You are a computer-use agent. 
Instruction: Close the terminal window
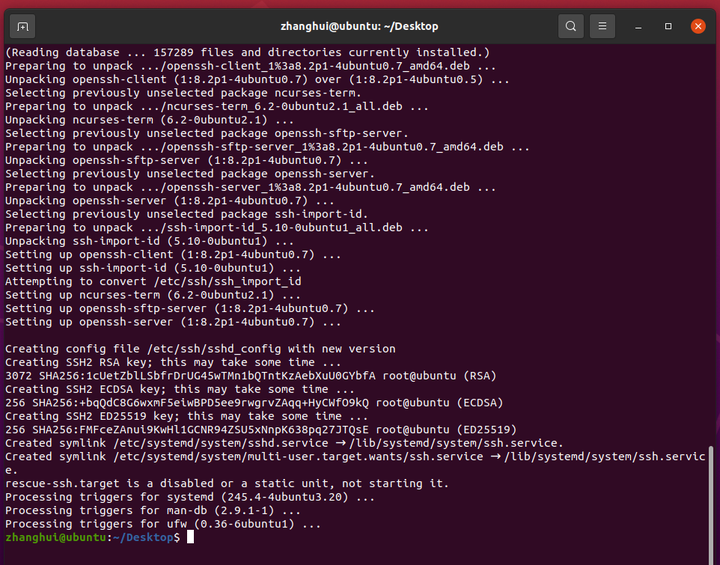698,26
